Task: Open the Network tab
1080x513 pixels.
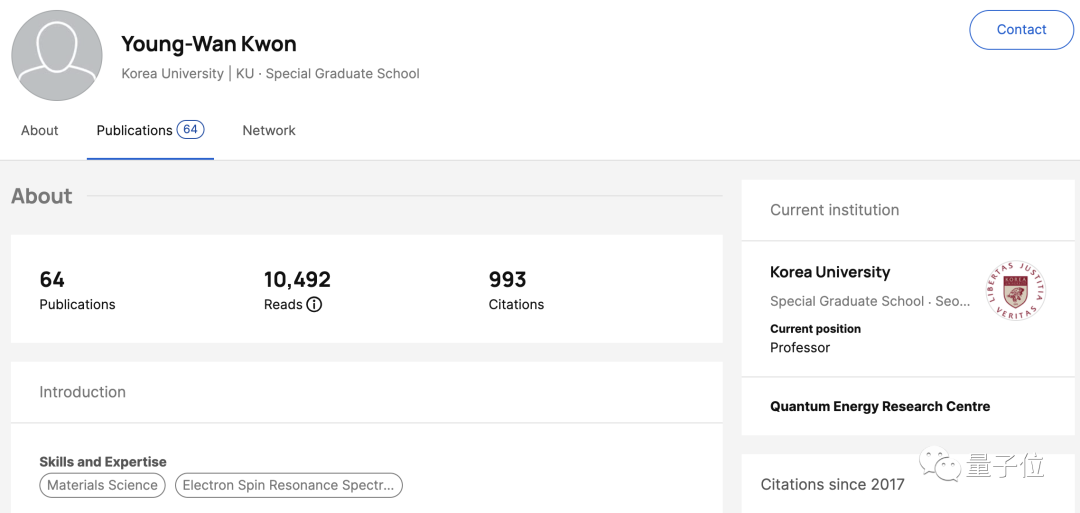Action: pos(269,130)
